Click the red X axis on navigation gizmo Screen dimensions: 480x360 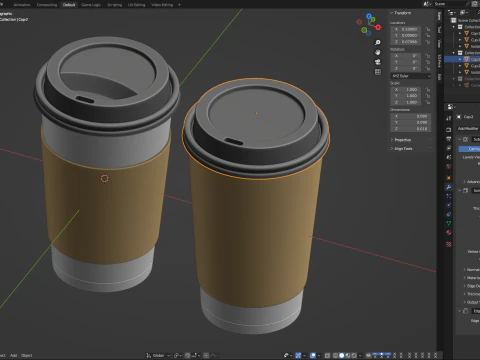(378, 27)
